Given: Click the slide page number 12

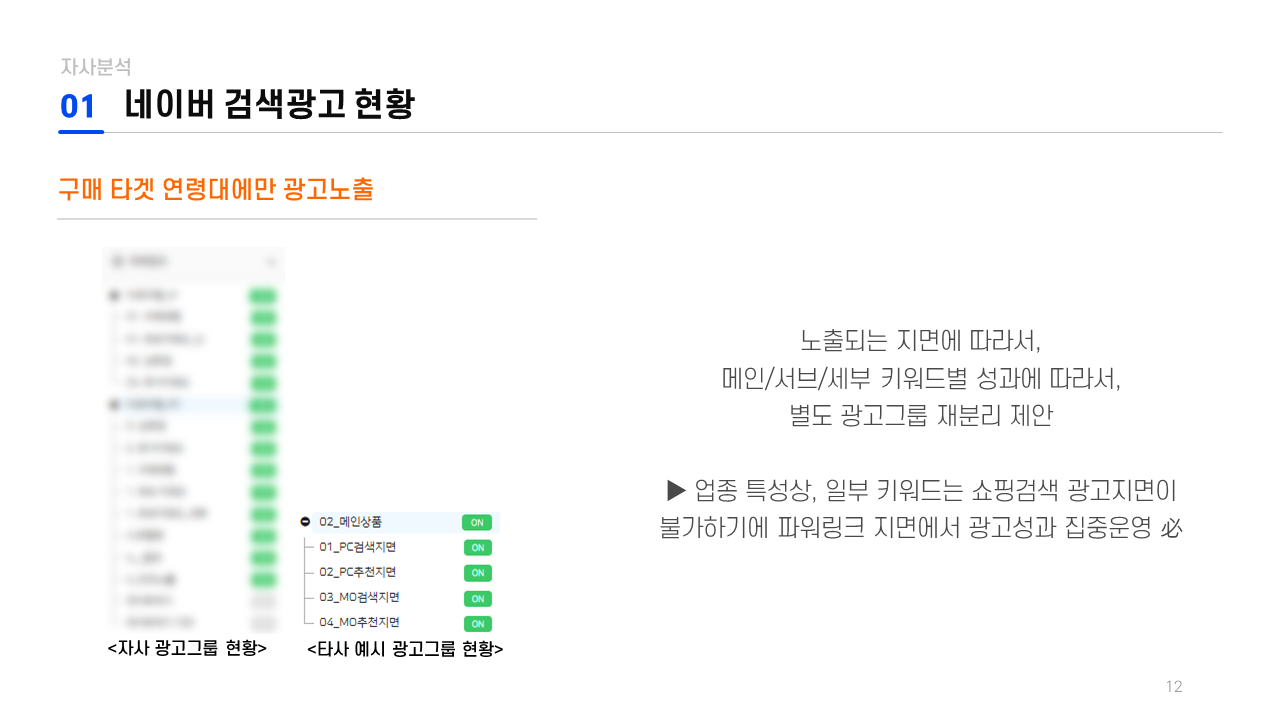Looking at the screenshot, I should click(1174, 687).
